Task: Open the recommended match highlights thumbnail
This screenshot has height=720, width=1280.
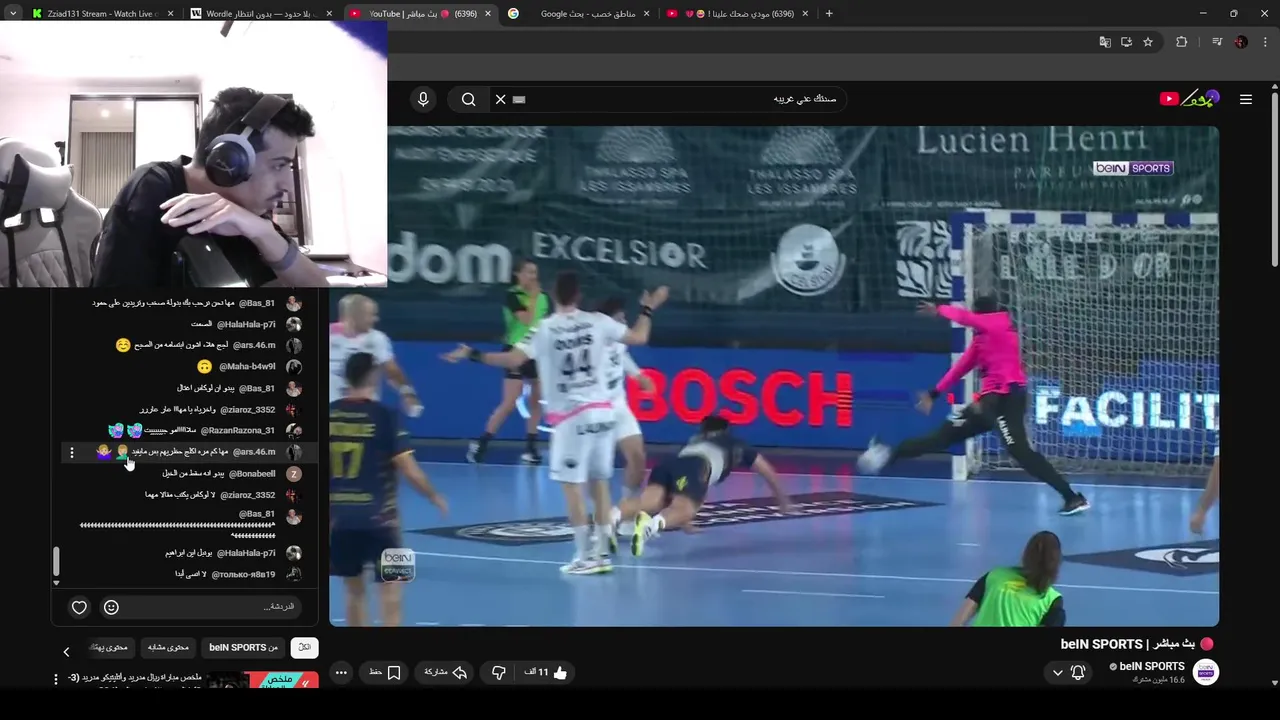Action: pyautogui.click(x=263, y=681)
